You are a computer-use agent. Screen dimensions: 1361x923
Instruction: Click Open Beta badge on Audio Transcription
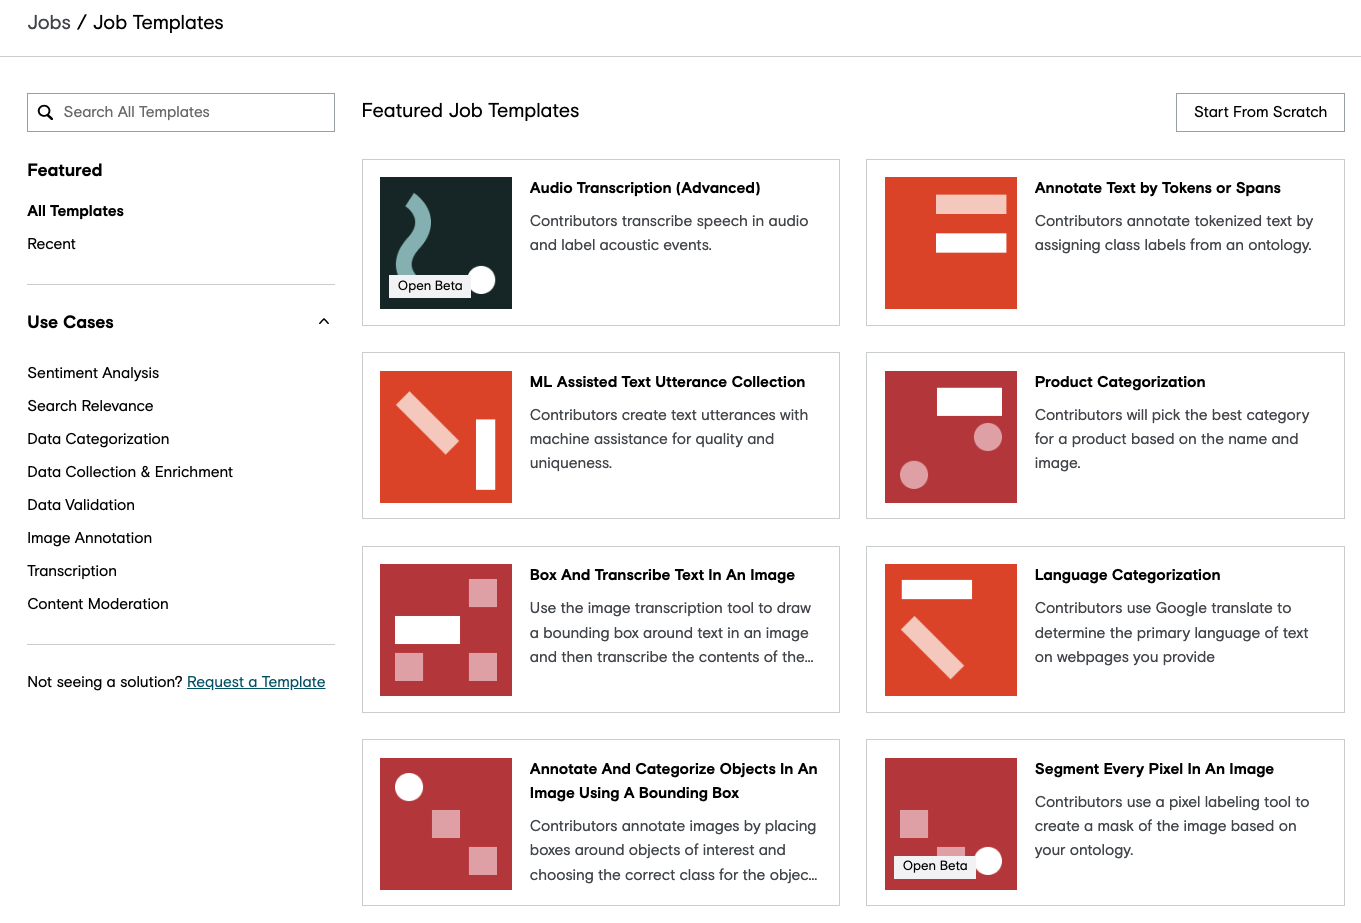click(430, 286)
